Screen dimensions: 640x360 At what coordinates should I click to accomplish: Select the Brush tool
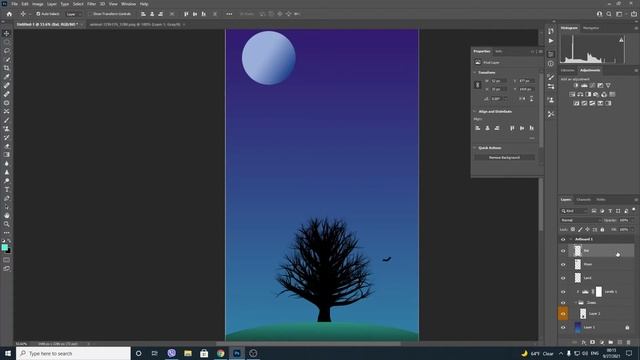[x=7, y=120]
